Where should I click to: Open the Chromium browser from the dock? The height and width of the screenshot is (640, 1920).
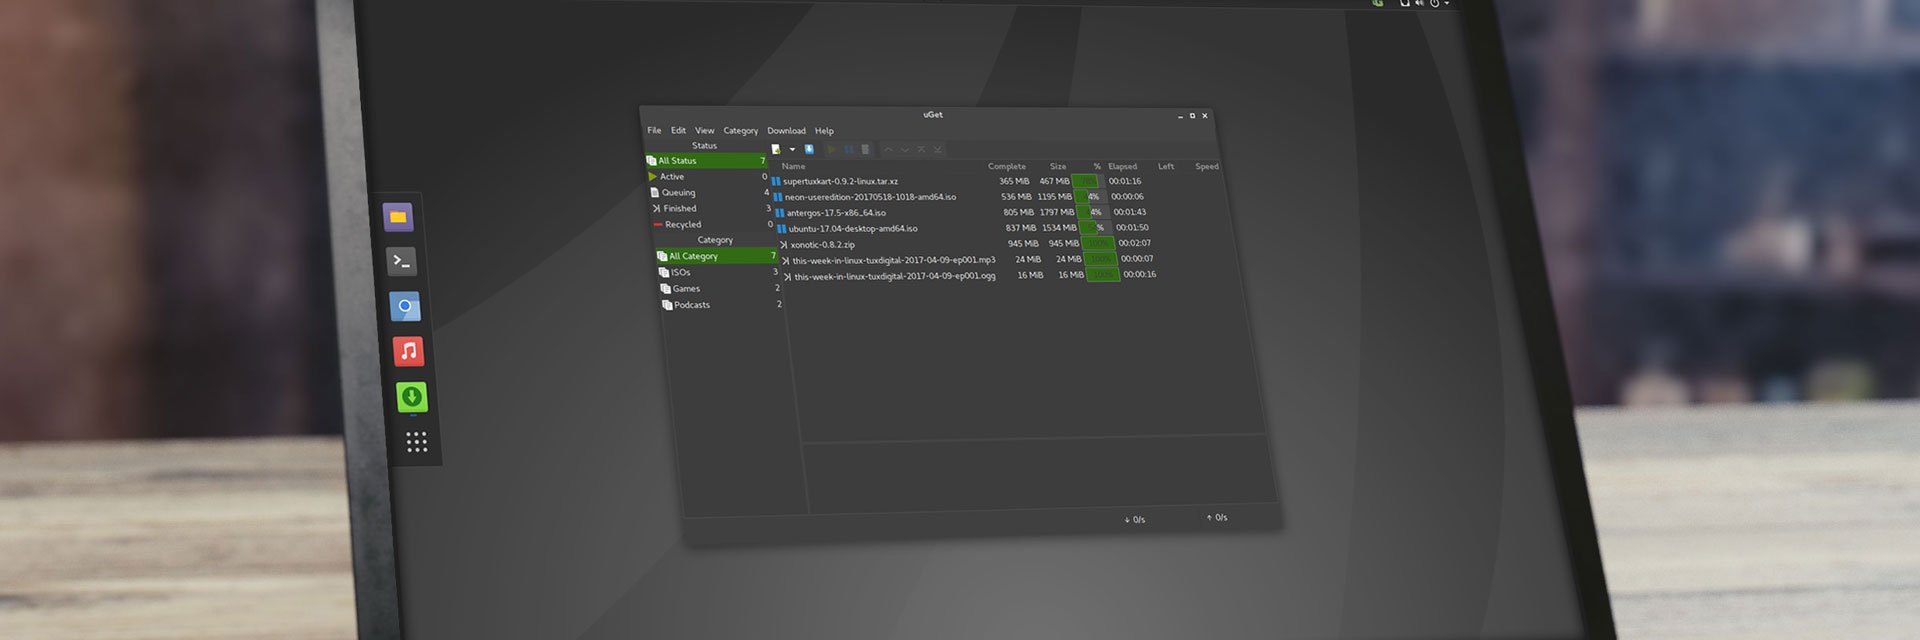pos(405,306)
